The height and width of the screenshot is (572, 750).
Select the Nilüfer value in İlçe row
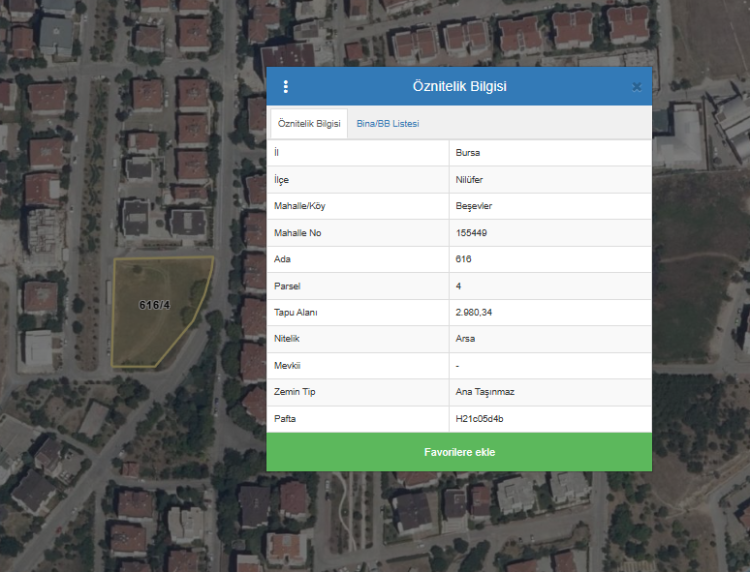pos(469,180)
